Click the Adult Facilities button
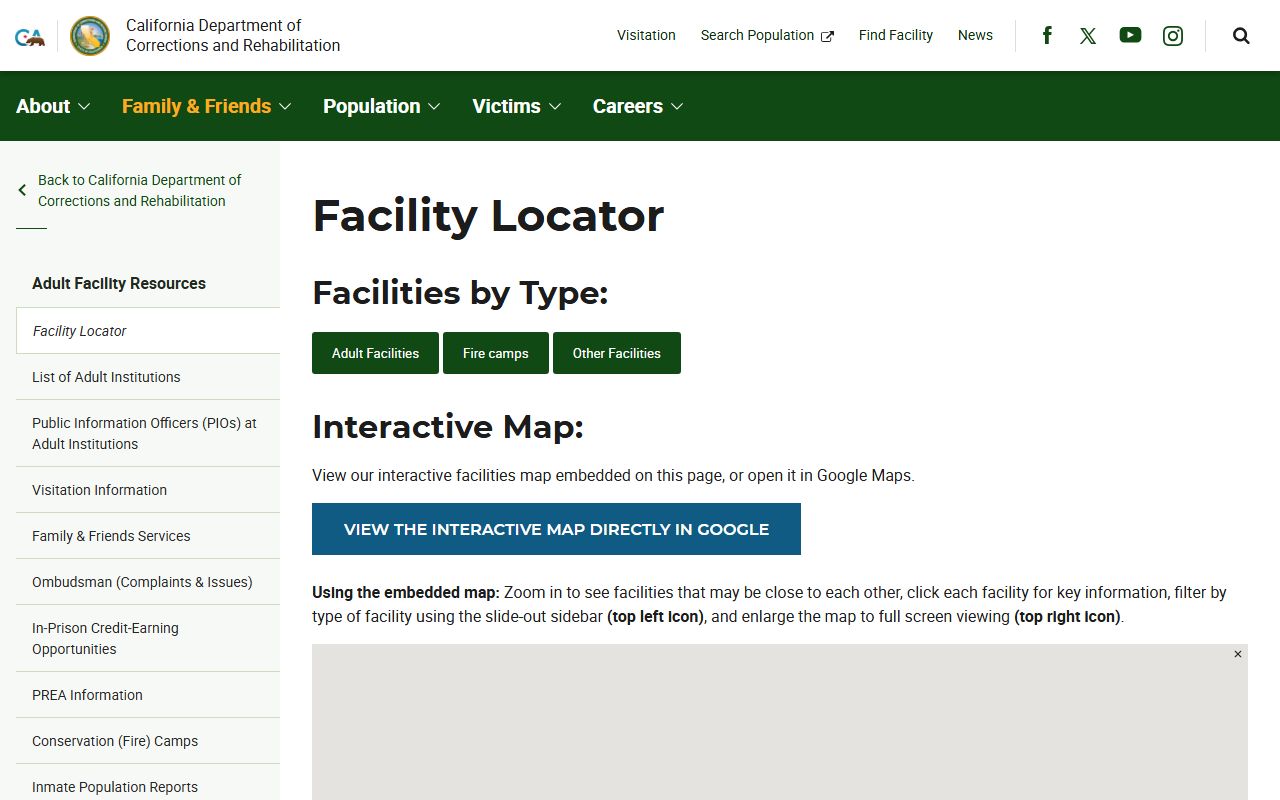1280x800 pixels. click(x=375, y=353)
